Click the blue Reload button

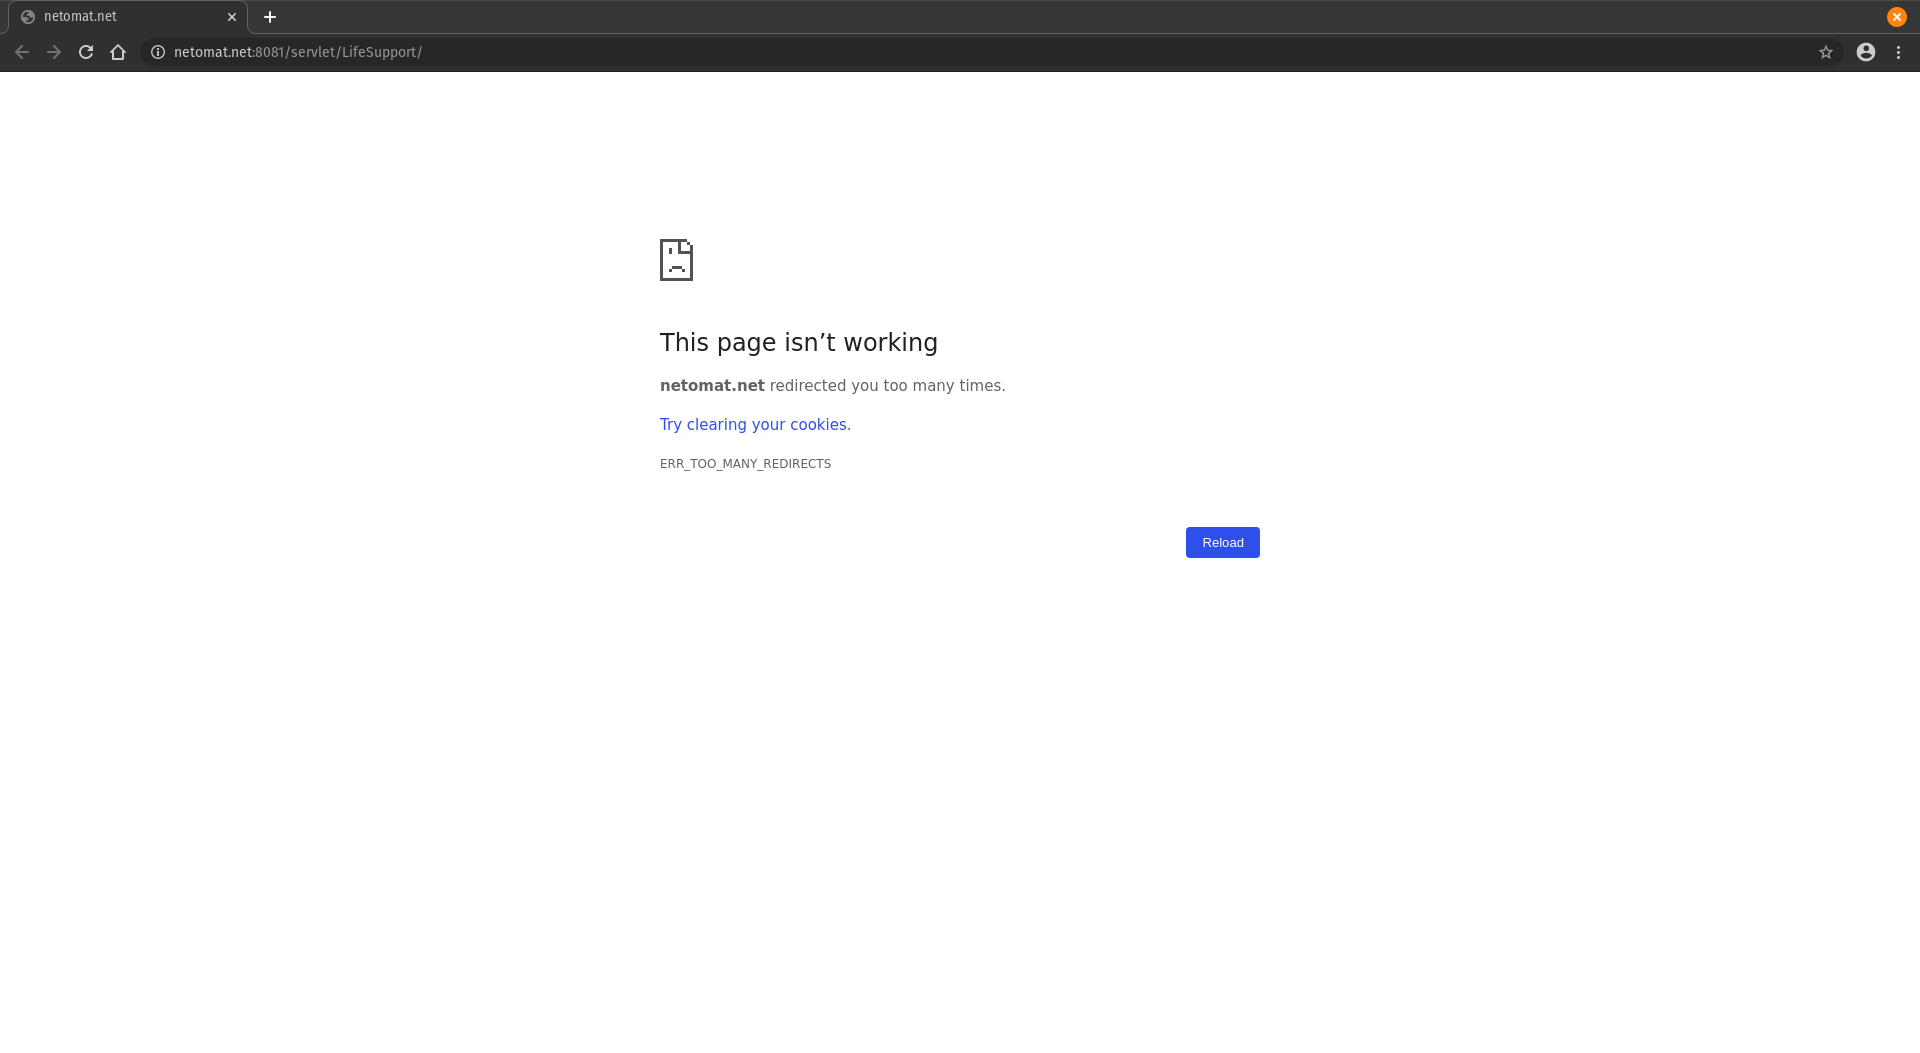(x=1223, y=543)
